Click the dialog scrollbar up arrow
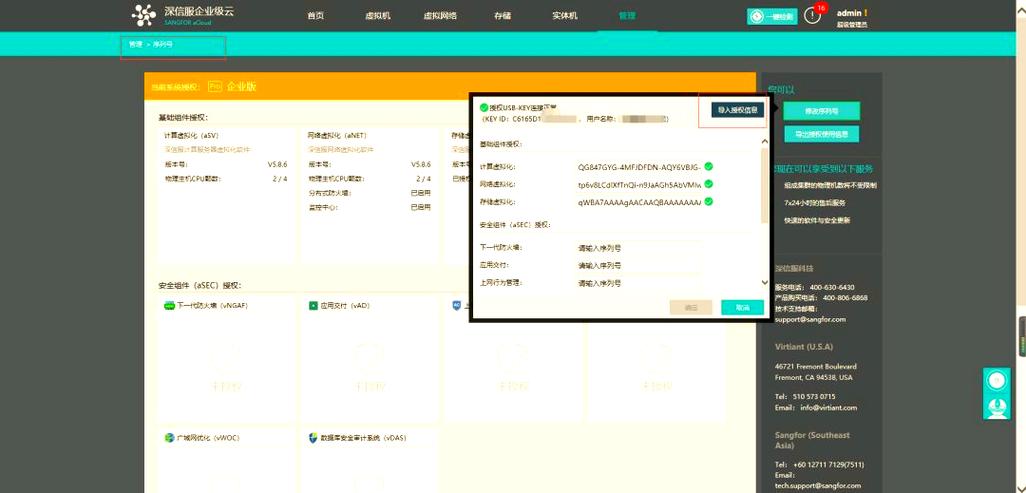This screenshot has width=1026, height=493. pyautogui.click(x=765, y=141)
